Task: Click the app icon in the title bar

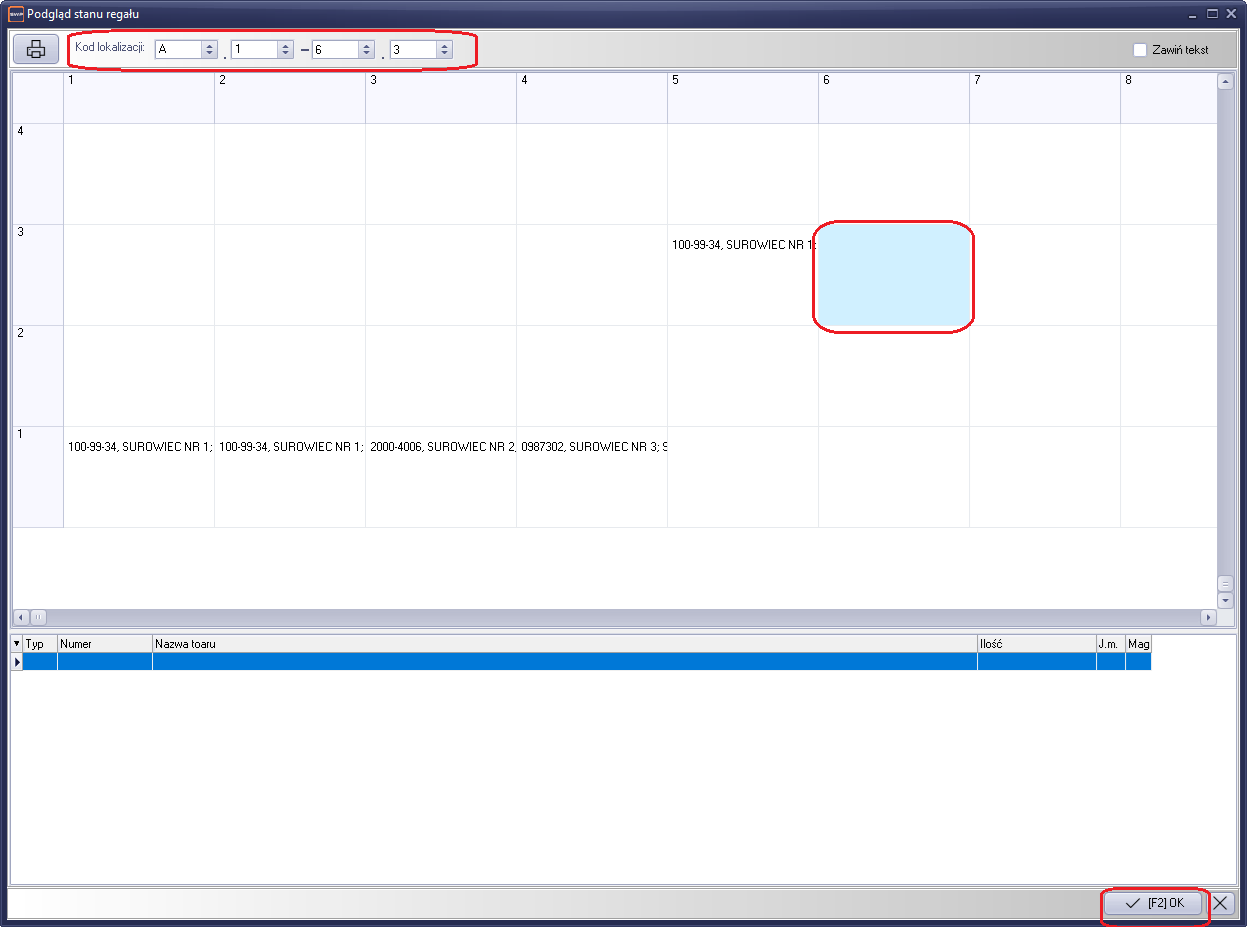Action: coord(15,14)
